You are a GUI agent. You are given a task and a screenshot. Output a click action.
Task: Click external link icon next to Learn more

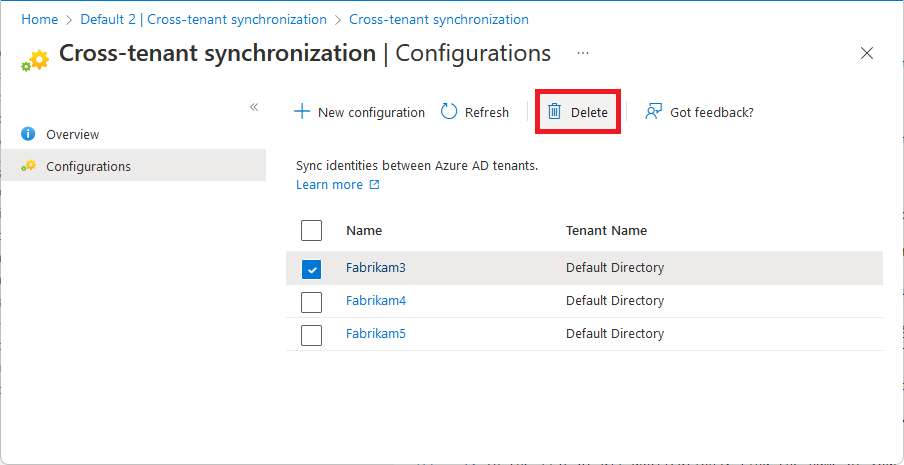(374, 185)
